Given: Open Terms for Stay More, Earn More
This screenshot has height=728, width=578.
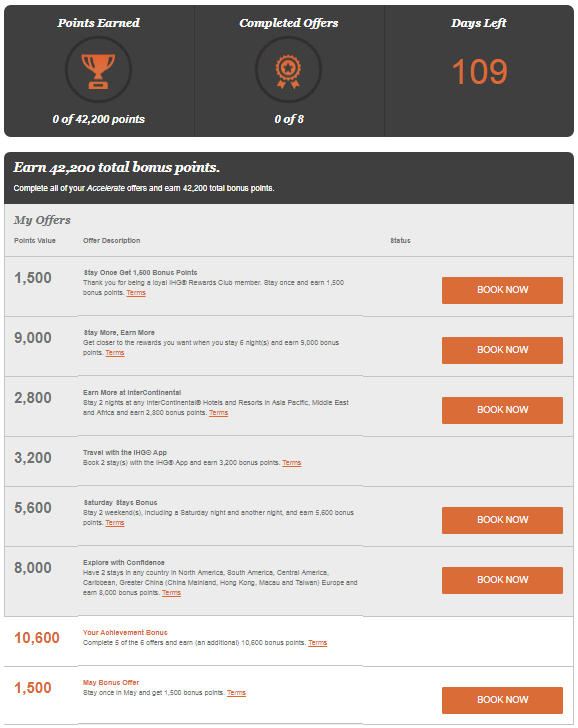Looking at the screenshot, I should tap(115, 353).
